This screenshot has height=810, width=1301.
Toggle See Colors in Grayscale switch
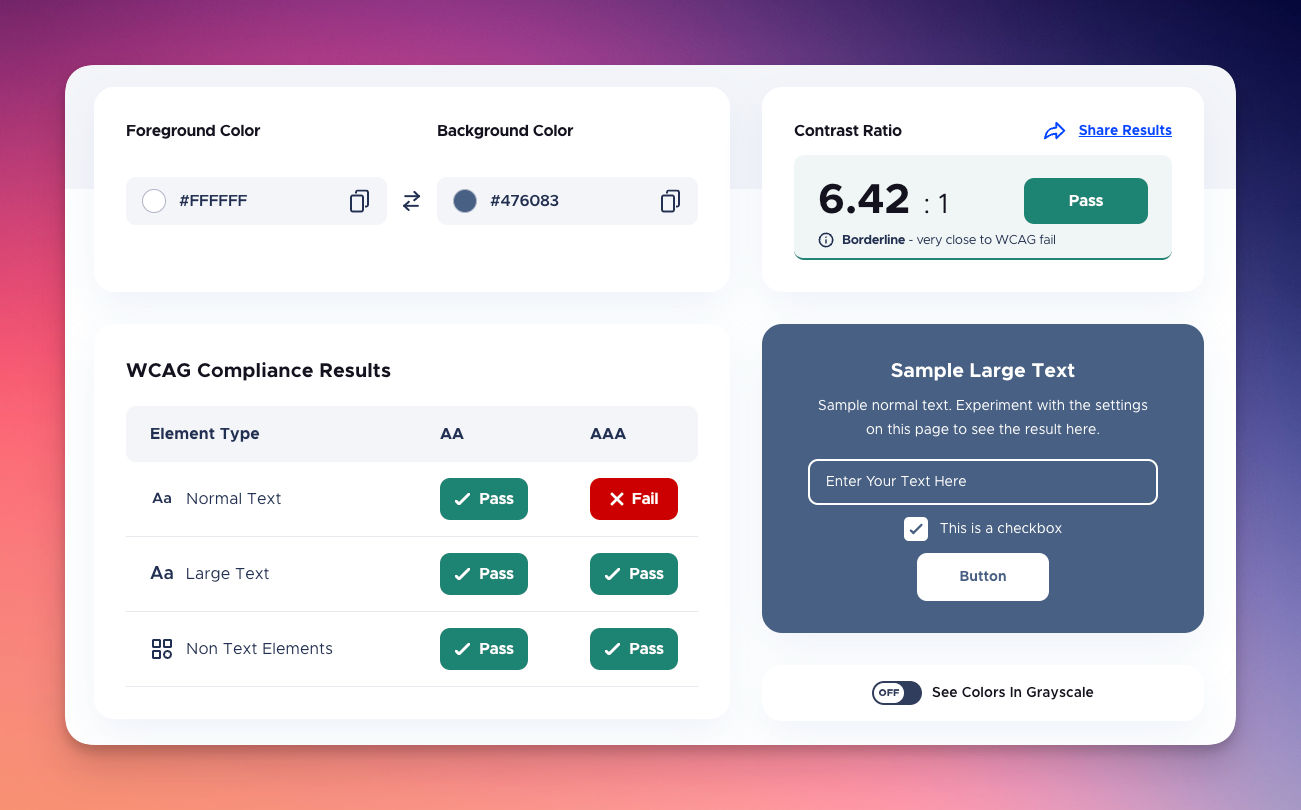[897, 693]
